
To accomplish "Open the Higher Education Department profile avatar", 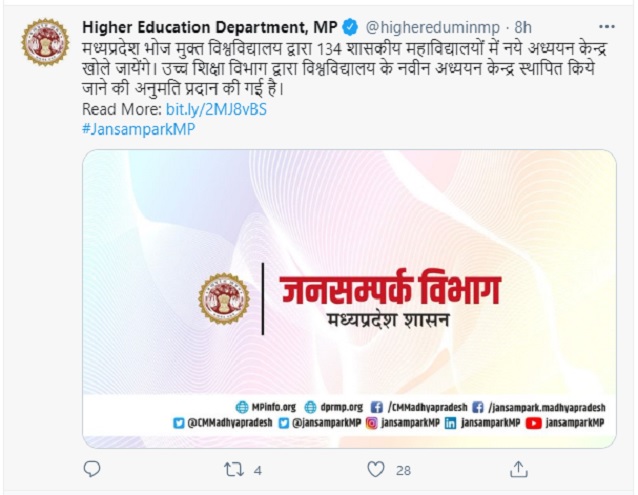I will 45,42.
